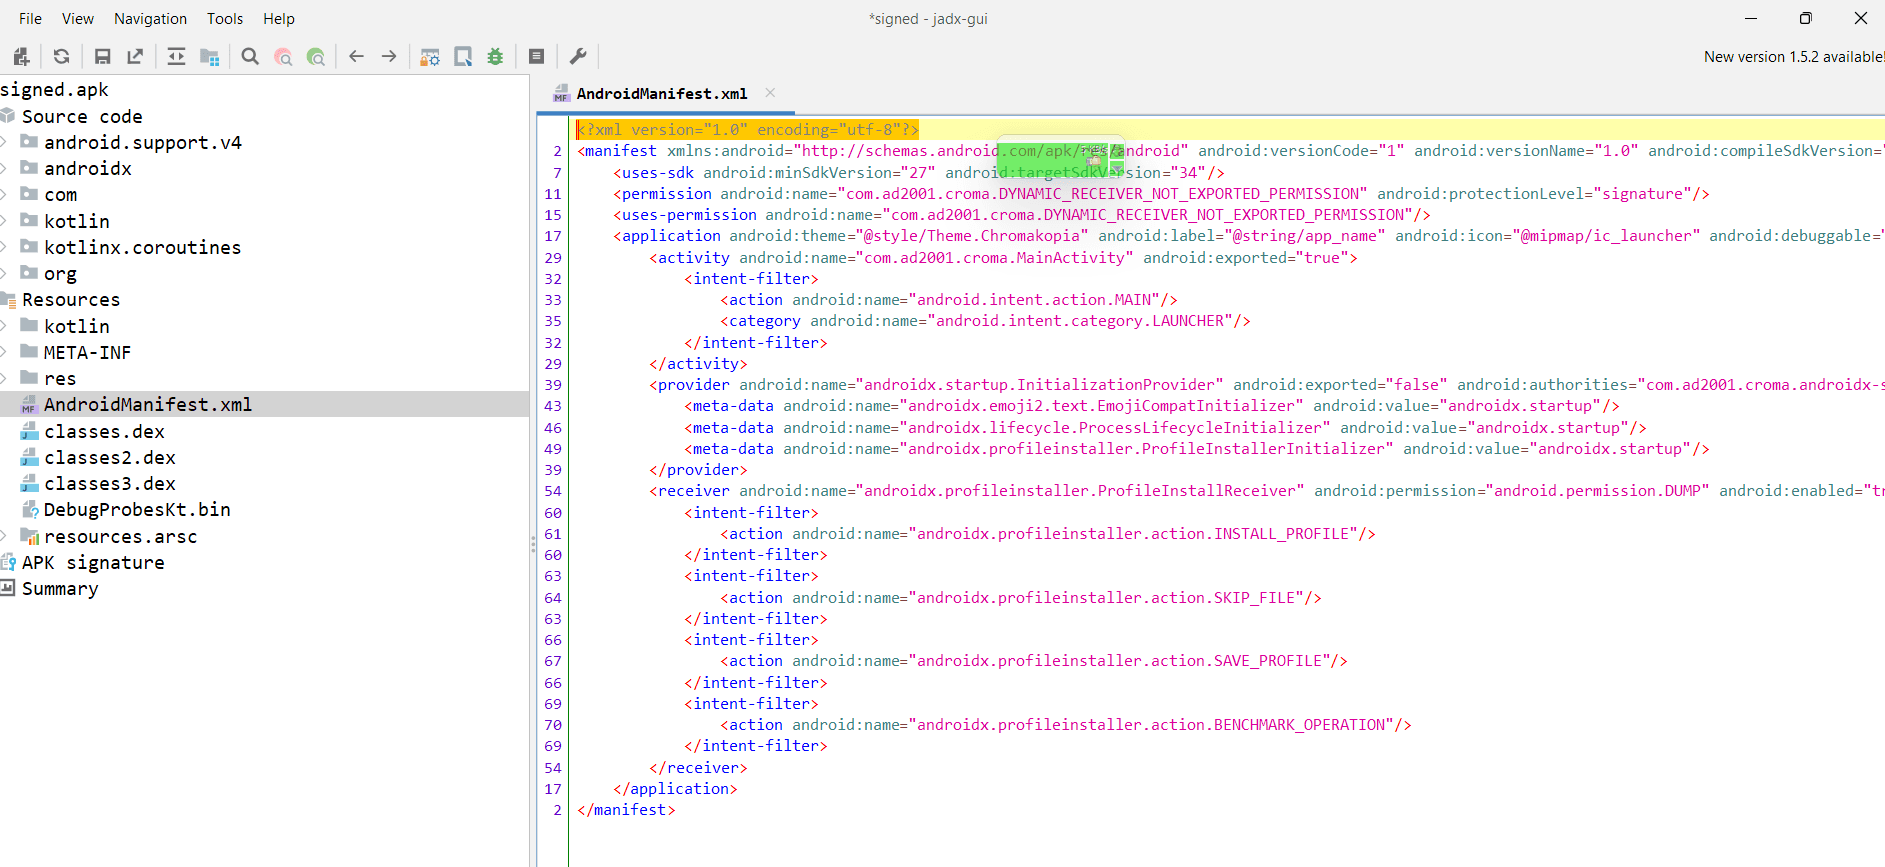The image size is (1885, 867).
Task: Click the resources.arsc file icon
Action: tap(29, 536)
